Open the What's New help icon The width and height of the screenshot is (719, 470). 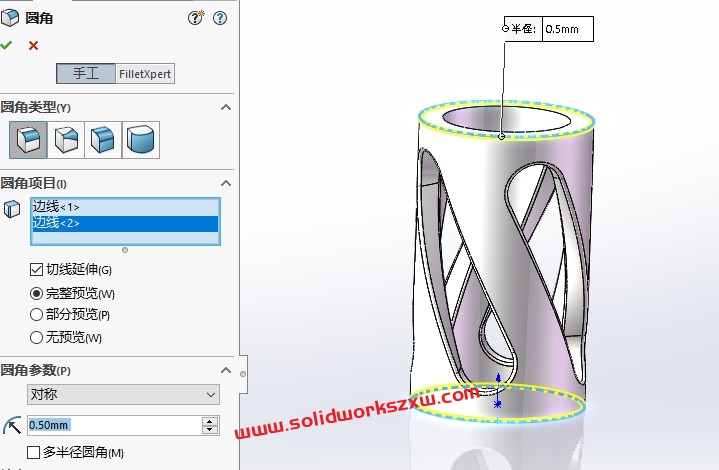pyautogui.click(x=196, y=18)
